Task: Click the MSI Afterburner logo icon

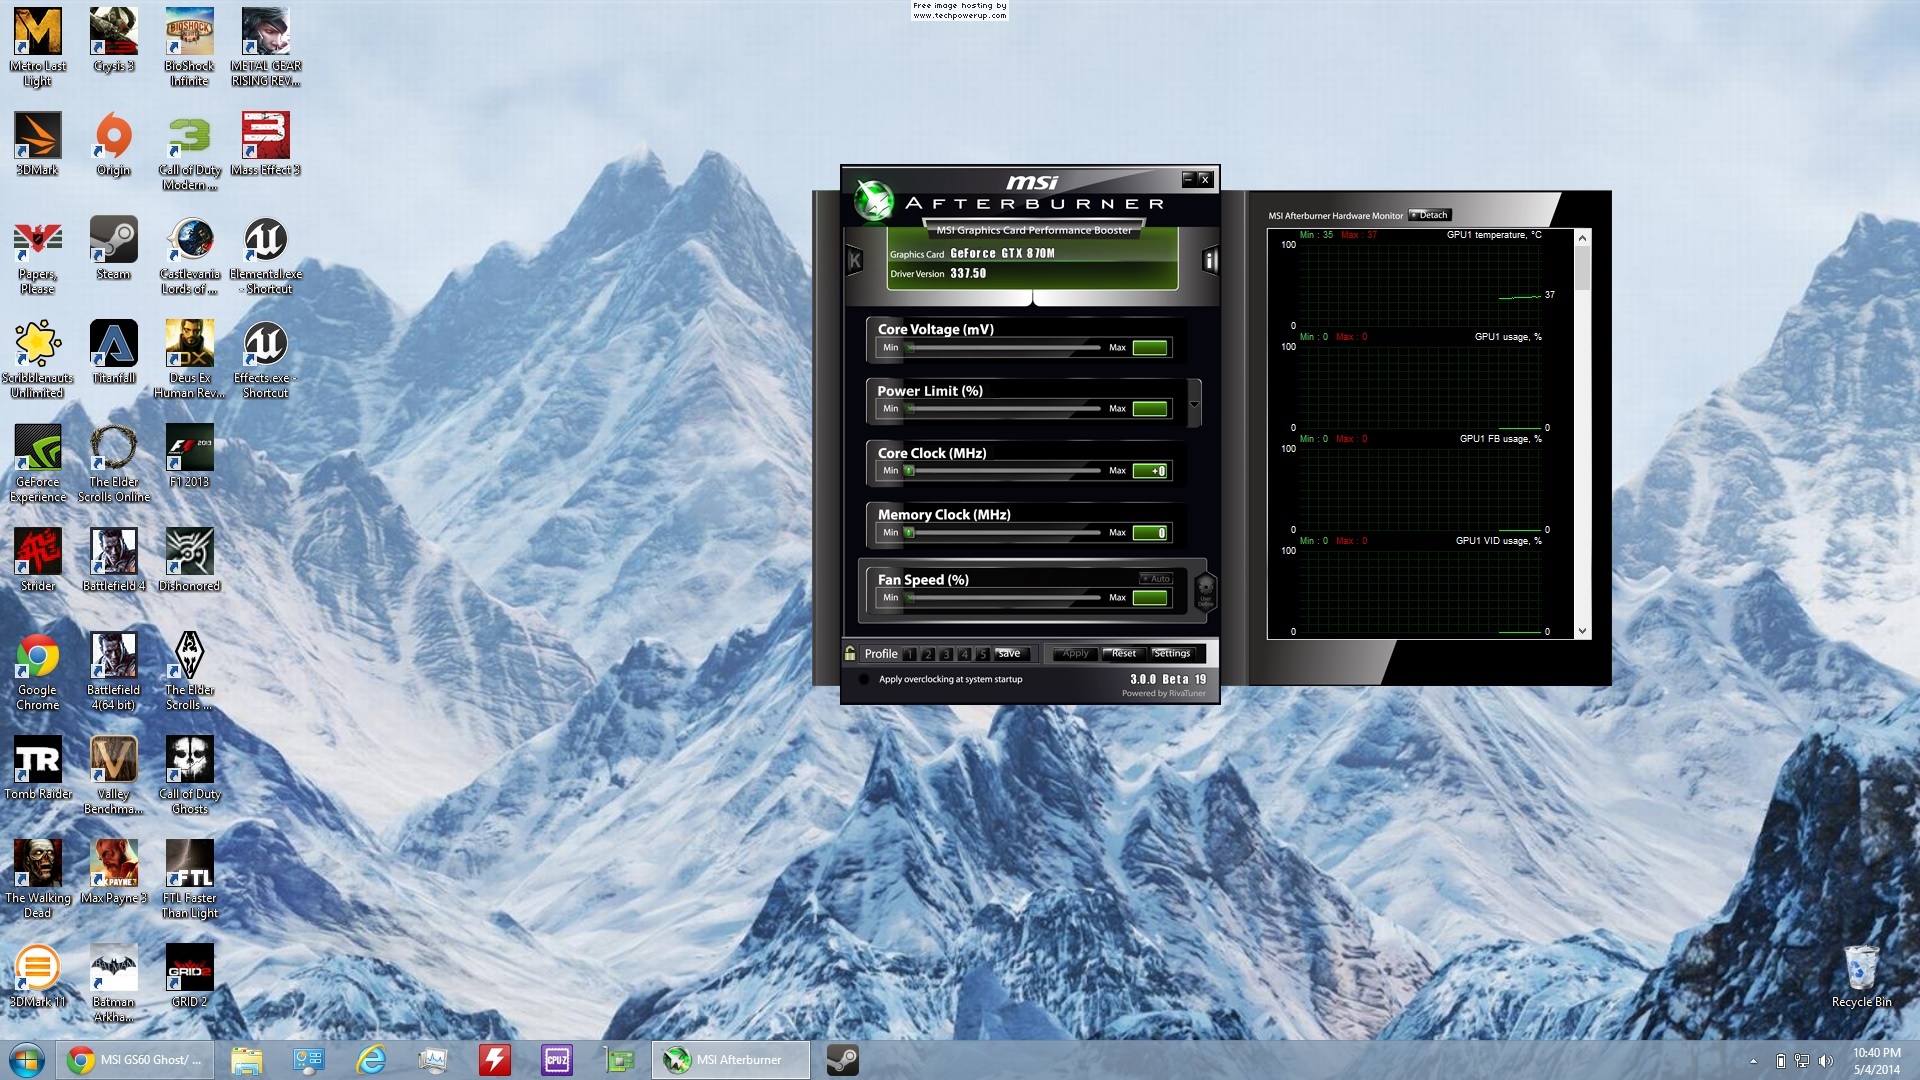Action: (x=873, y=200)
